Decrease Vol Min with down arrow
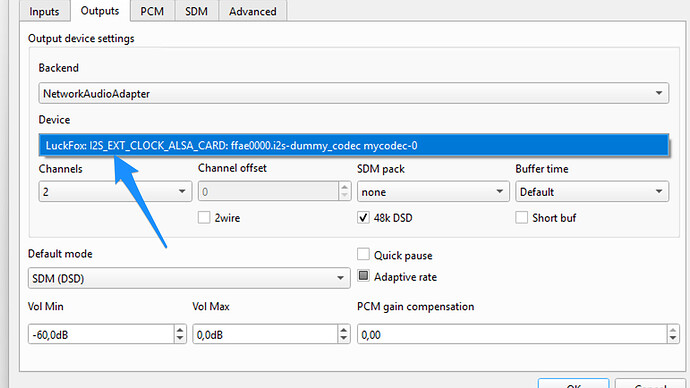Screen dimensions: 690x388 (x=180, y=339)
